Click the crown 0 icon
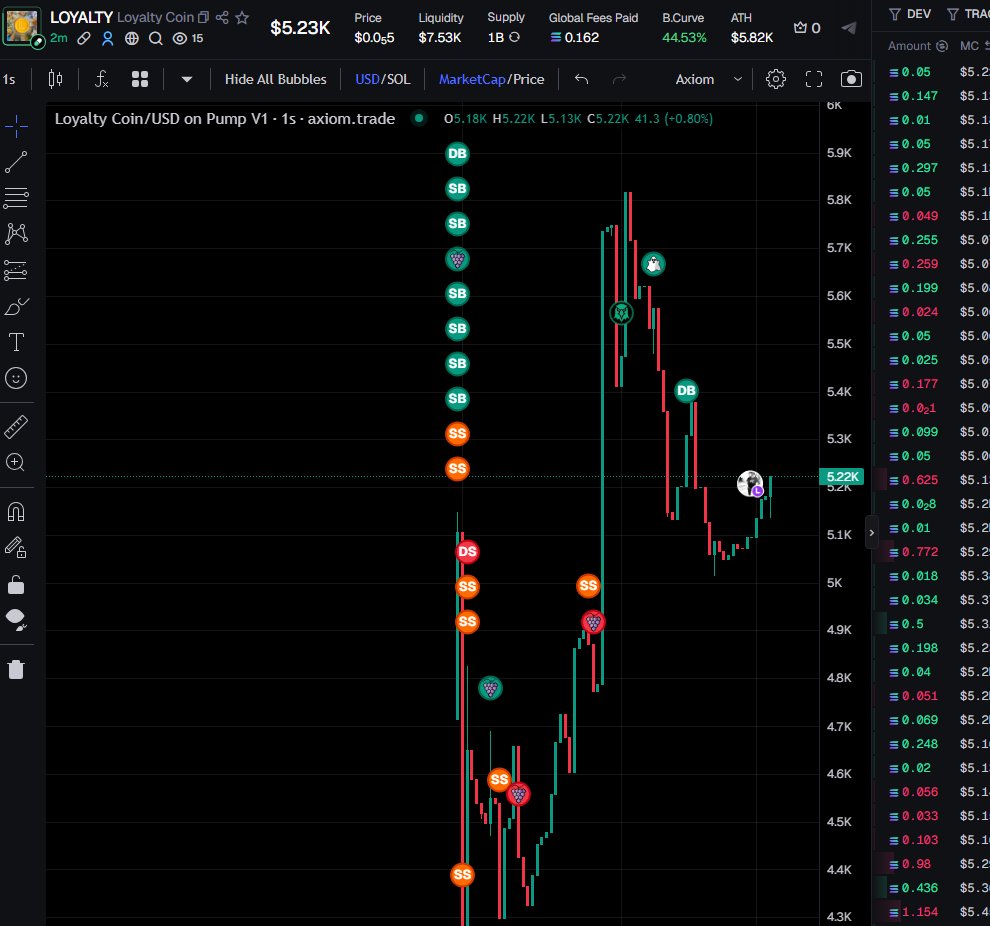Screen dimensions: 990x926 (807, 28)
